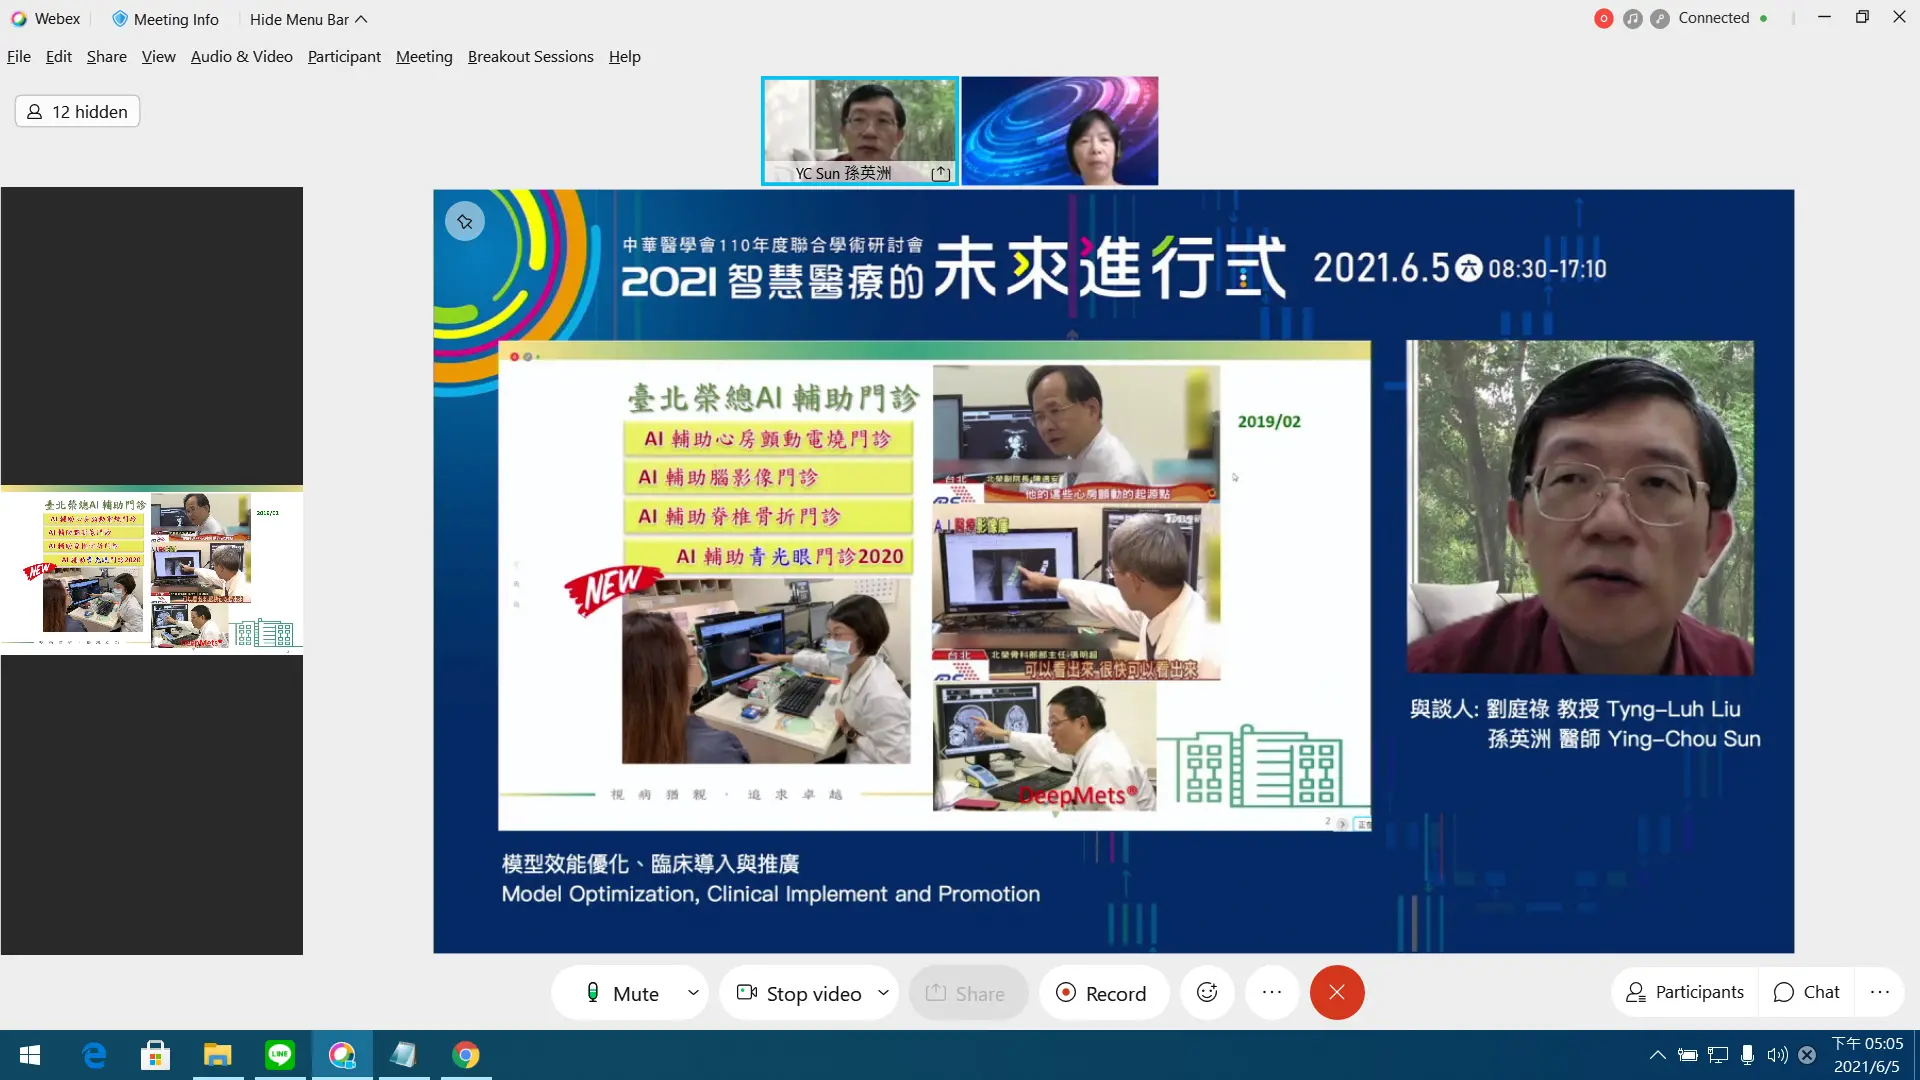1920x1080 pixels.
Task: Open the Audio & Video menu
Action: (x=241, y=56)
